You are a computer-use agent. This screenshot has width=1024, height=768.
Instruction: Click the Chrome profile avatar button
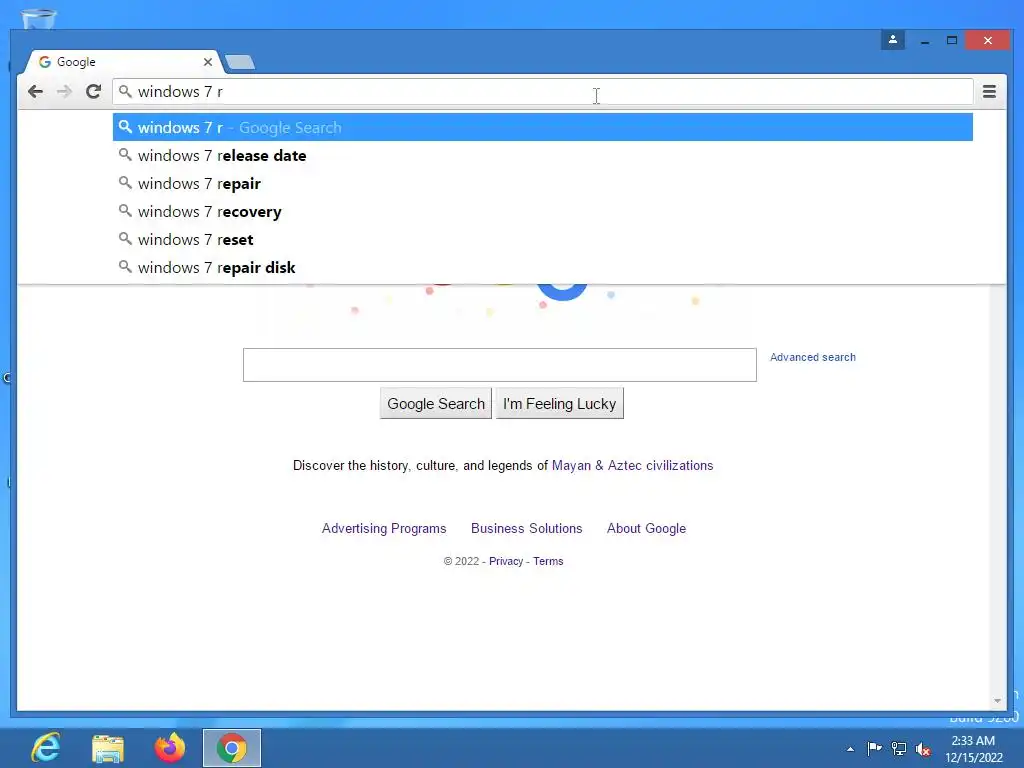[x=893, y=40]
